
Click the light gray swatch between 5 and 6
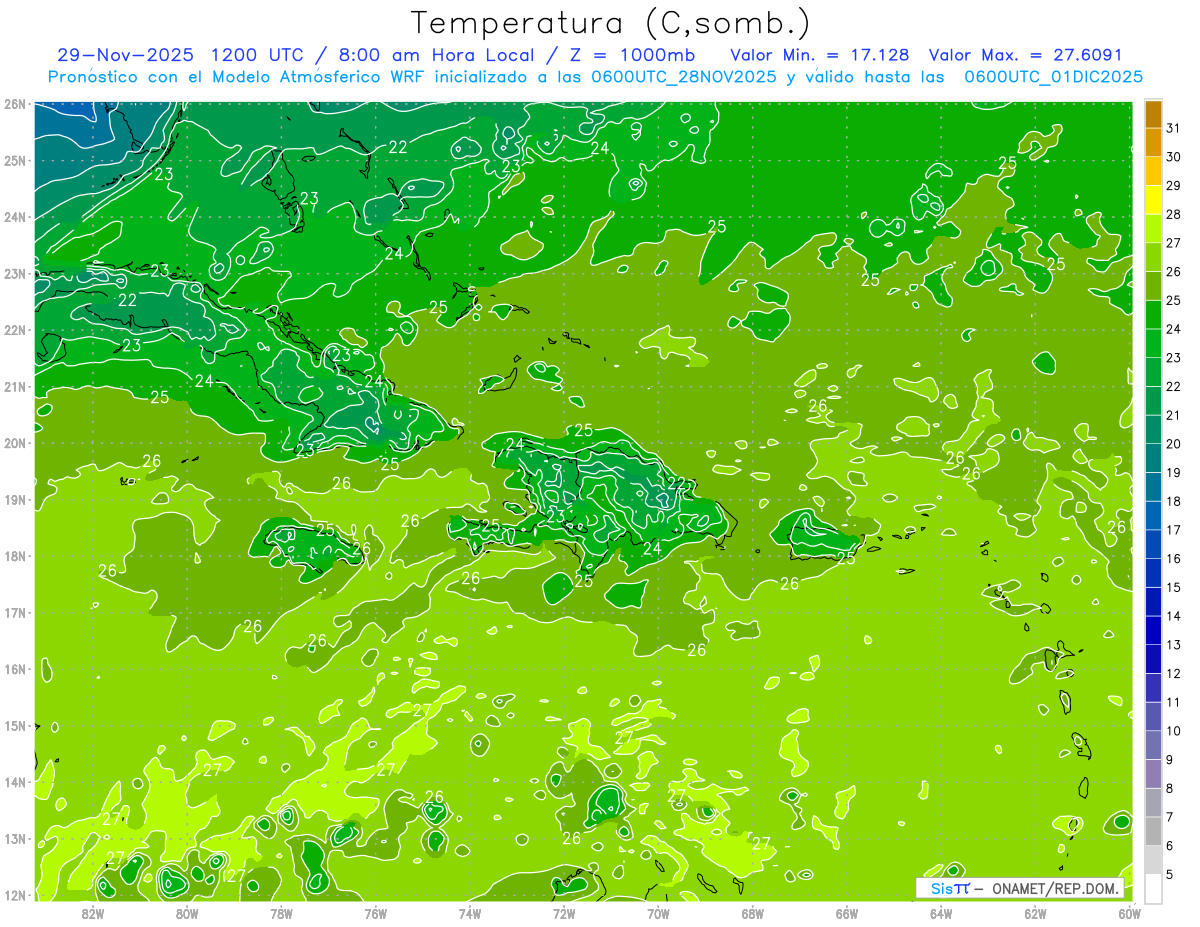(x=1153, y=860)
